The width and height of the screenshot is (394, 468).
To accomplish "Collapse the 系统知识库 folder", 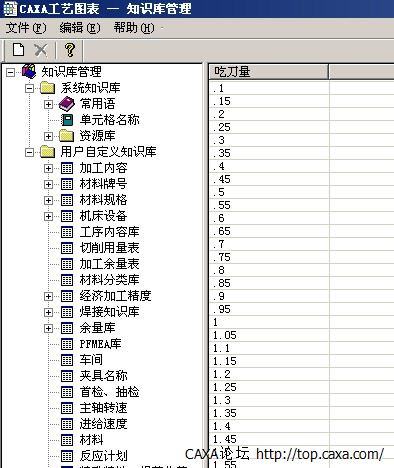I will coord(29,88).
